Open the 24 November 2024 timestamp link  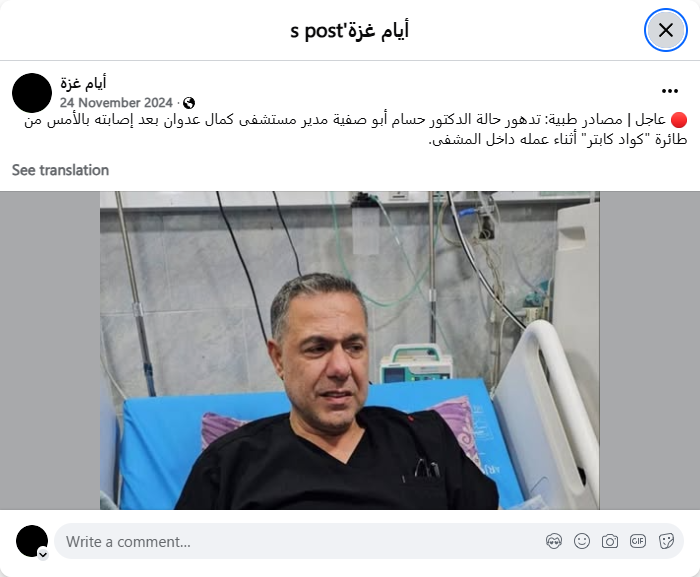click(116, 103)
